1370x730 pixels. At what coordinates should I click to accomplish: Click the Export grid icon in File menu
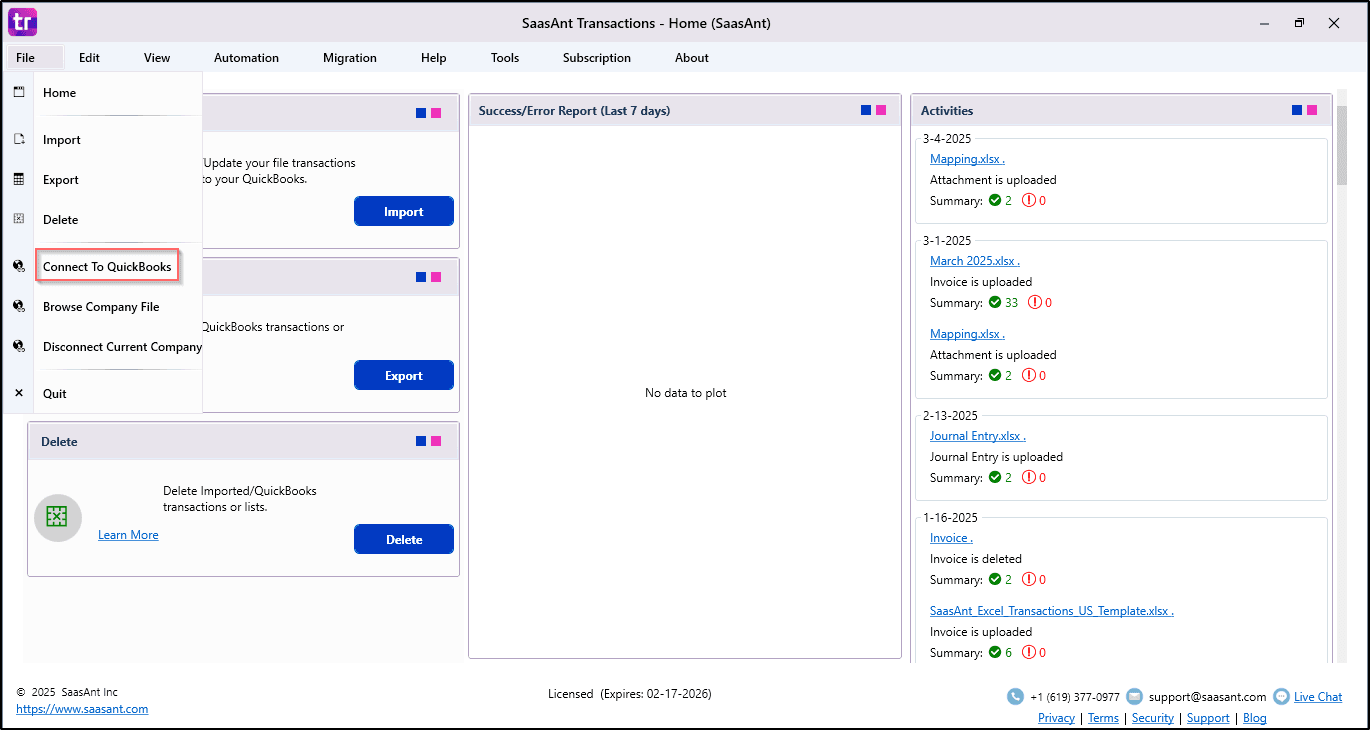click(x=18, y=180)
